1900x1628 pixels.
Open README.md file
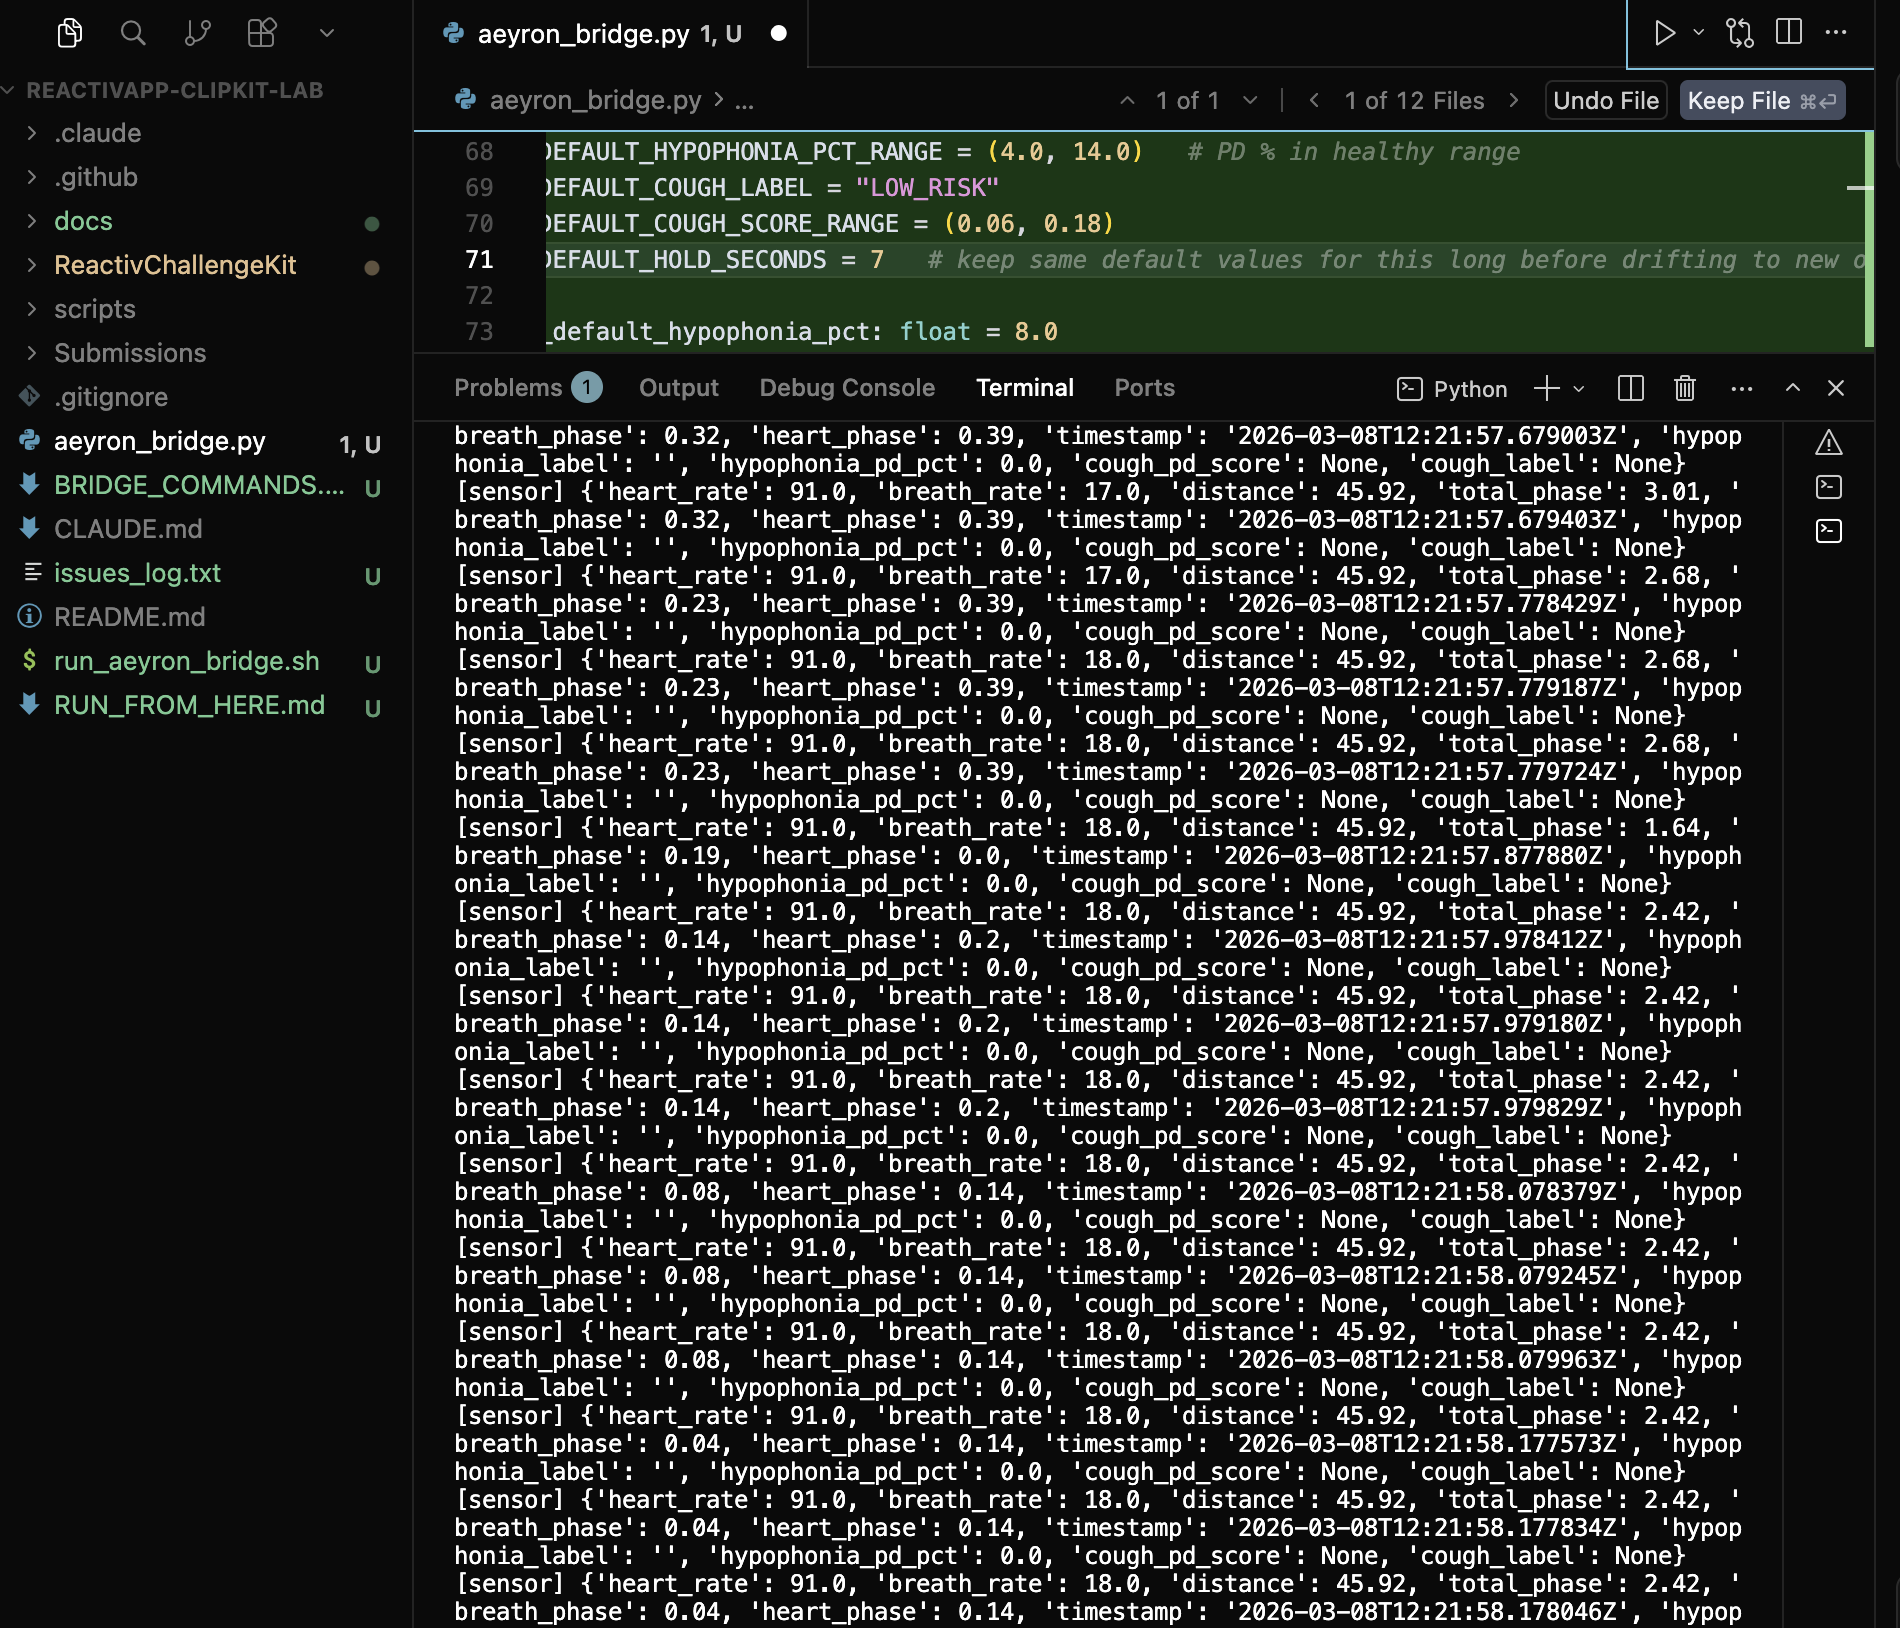click(x=206, y=617)
